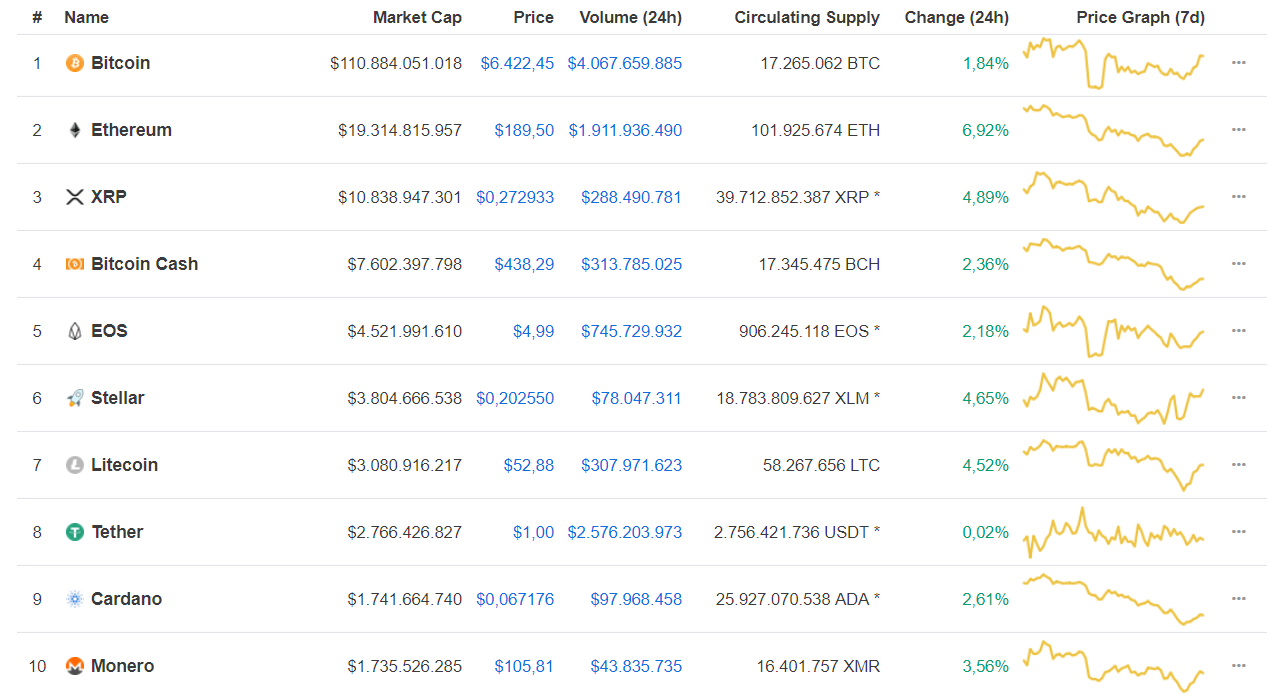
Task: Click the Price Graph (7d) column header
Action: [x=1141, y=17]
